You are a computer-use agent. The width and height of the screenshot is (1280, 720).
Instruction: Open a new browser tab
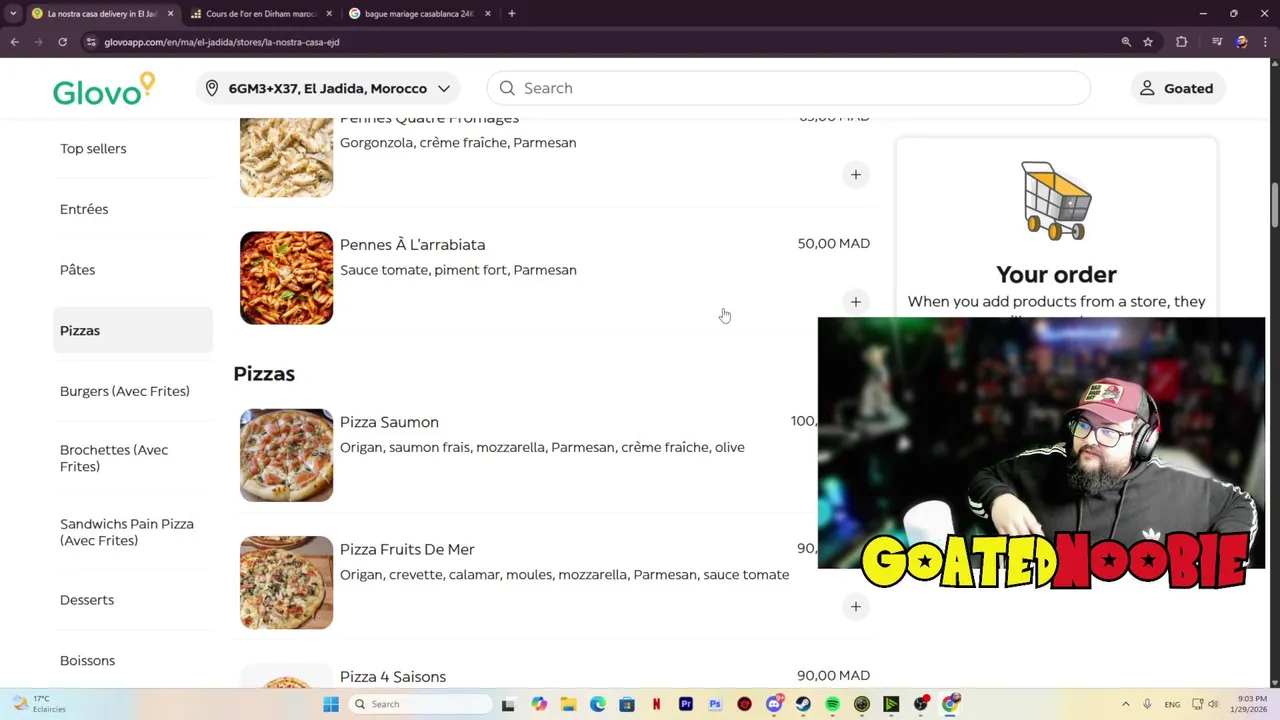pyautogui.click(x=511, y=14)
